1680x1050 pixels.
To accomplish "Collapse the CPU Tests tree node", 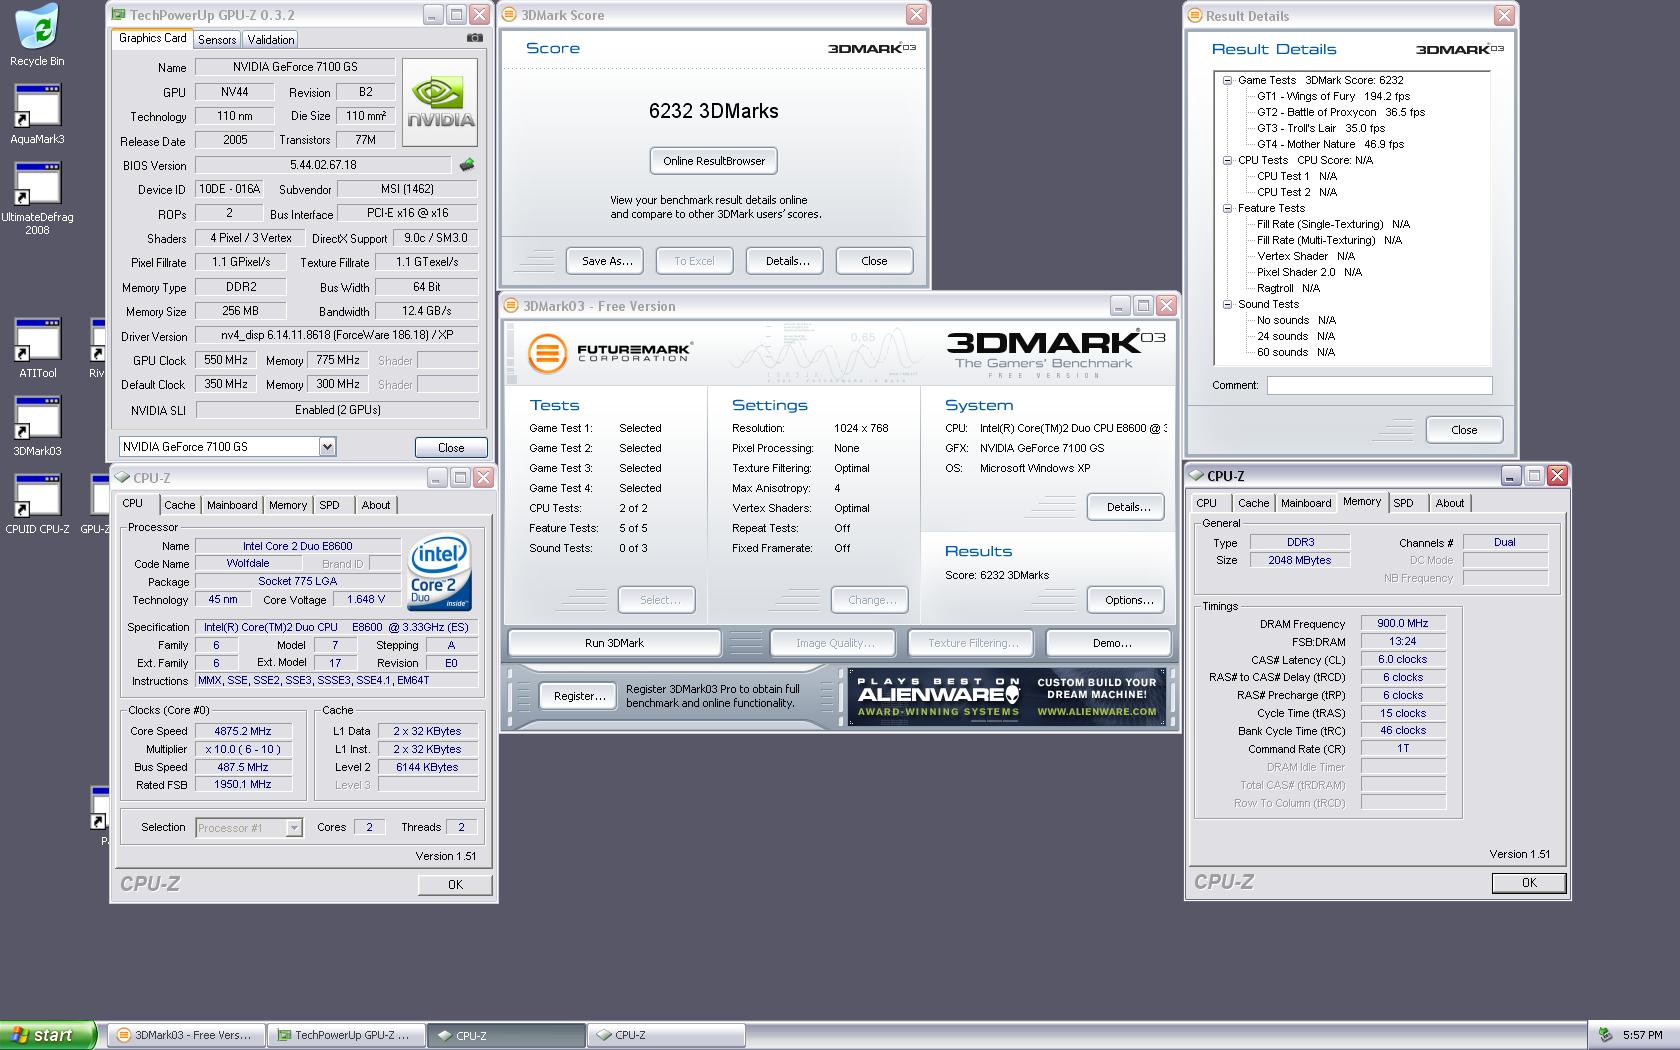I will [x=1227, y=160].
